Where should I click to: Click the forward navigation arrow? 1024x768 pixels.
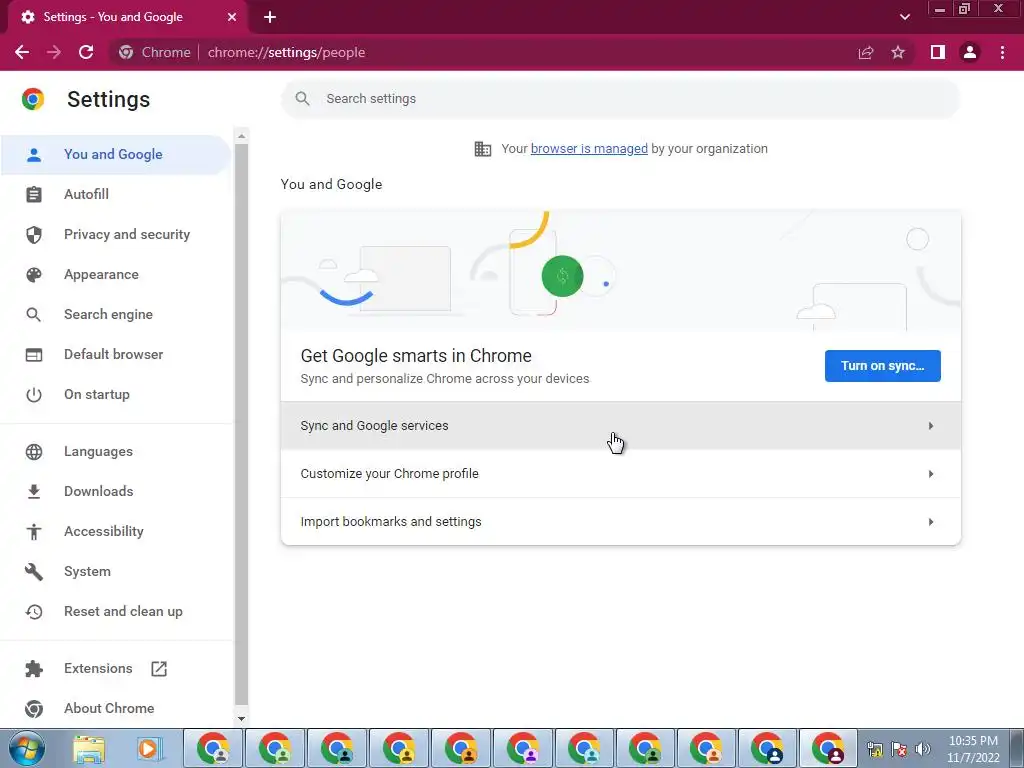coord(54,52)
